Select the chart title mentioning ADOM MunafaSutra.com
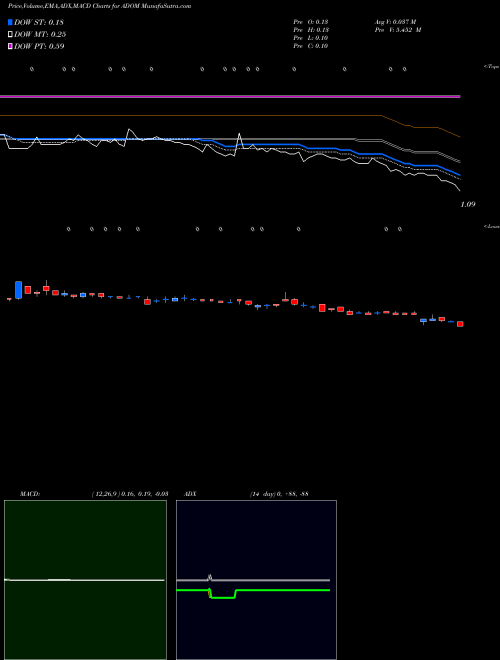Image resolution: width=500 pixels, height=660 pixels. [99, 6]
